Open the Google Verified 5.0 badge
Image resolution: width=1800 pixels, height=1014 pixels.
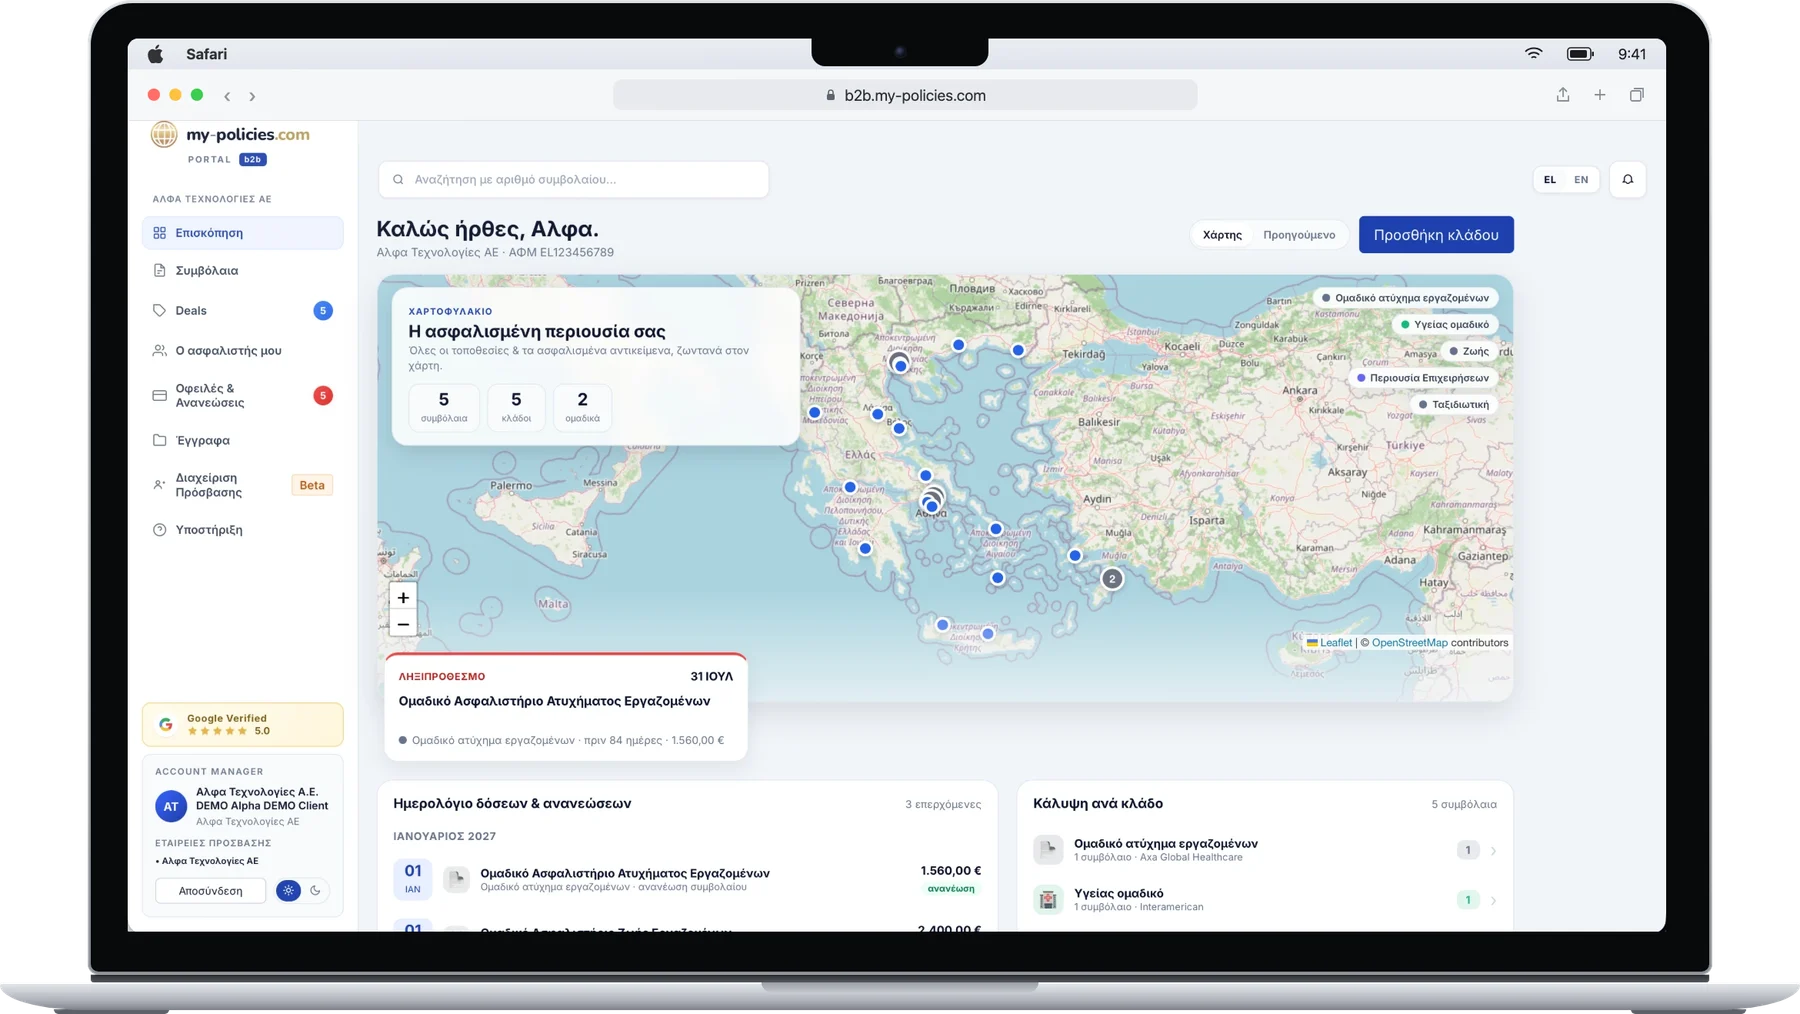click(x=242, y=725)
